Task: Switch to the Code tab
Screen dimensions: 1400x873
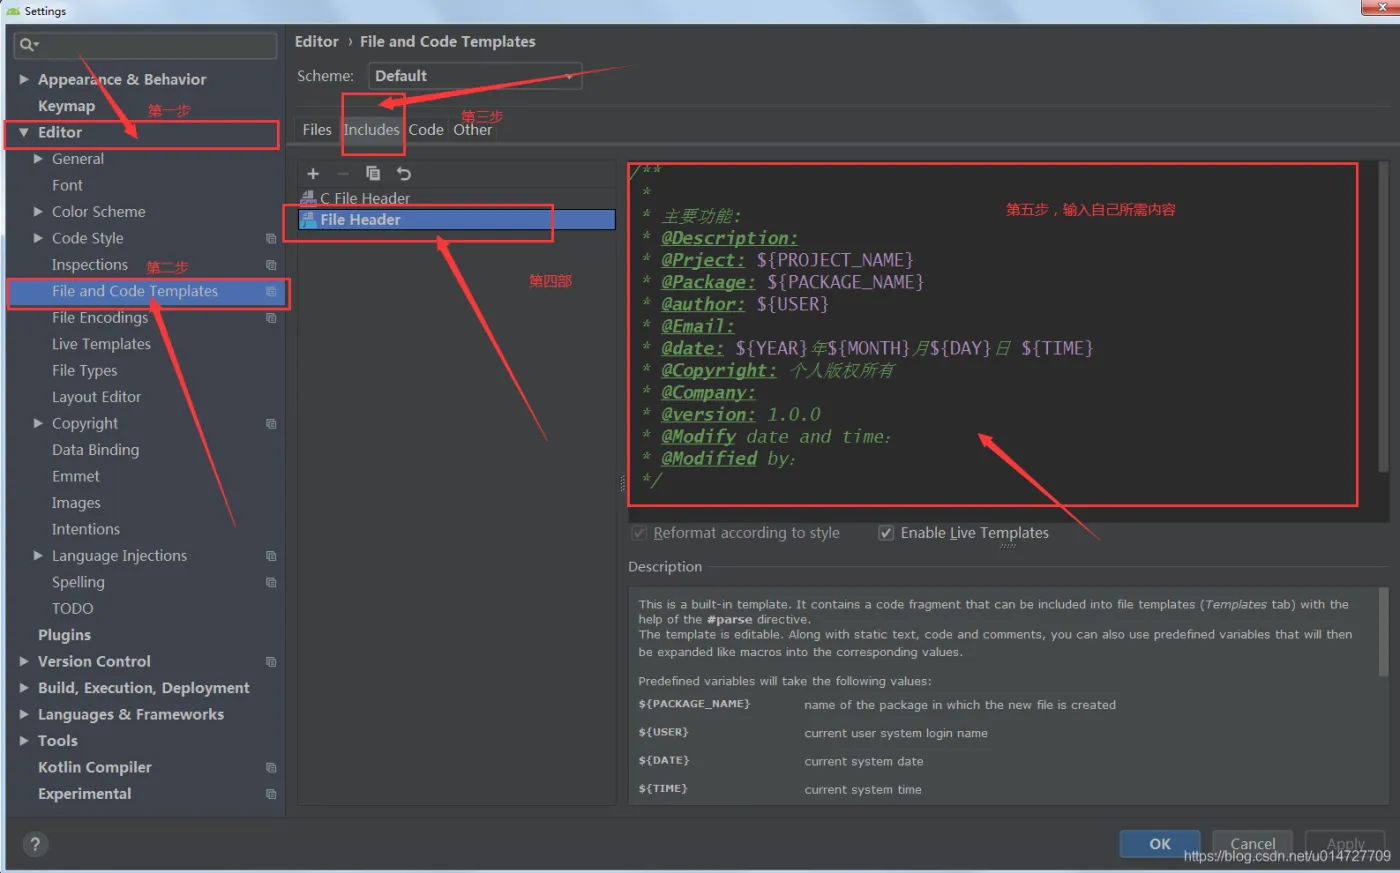Action: [426, 129]
